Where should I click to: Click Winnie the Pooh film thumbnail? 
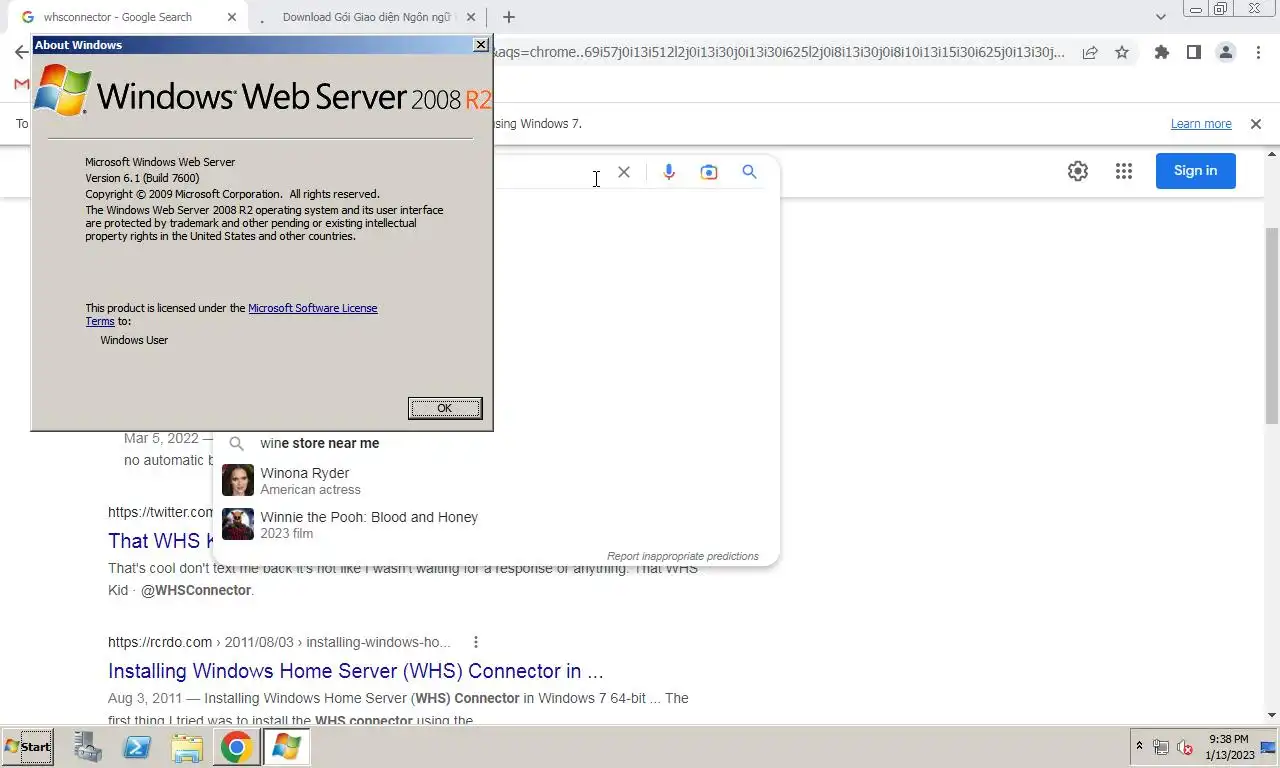click(238, 525)
